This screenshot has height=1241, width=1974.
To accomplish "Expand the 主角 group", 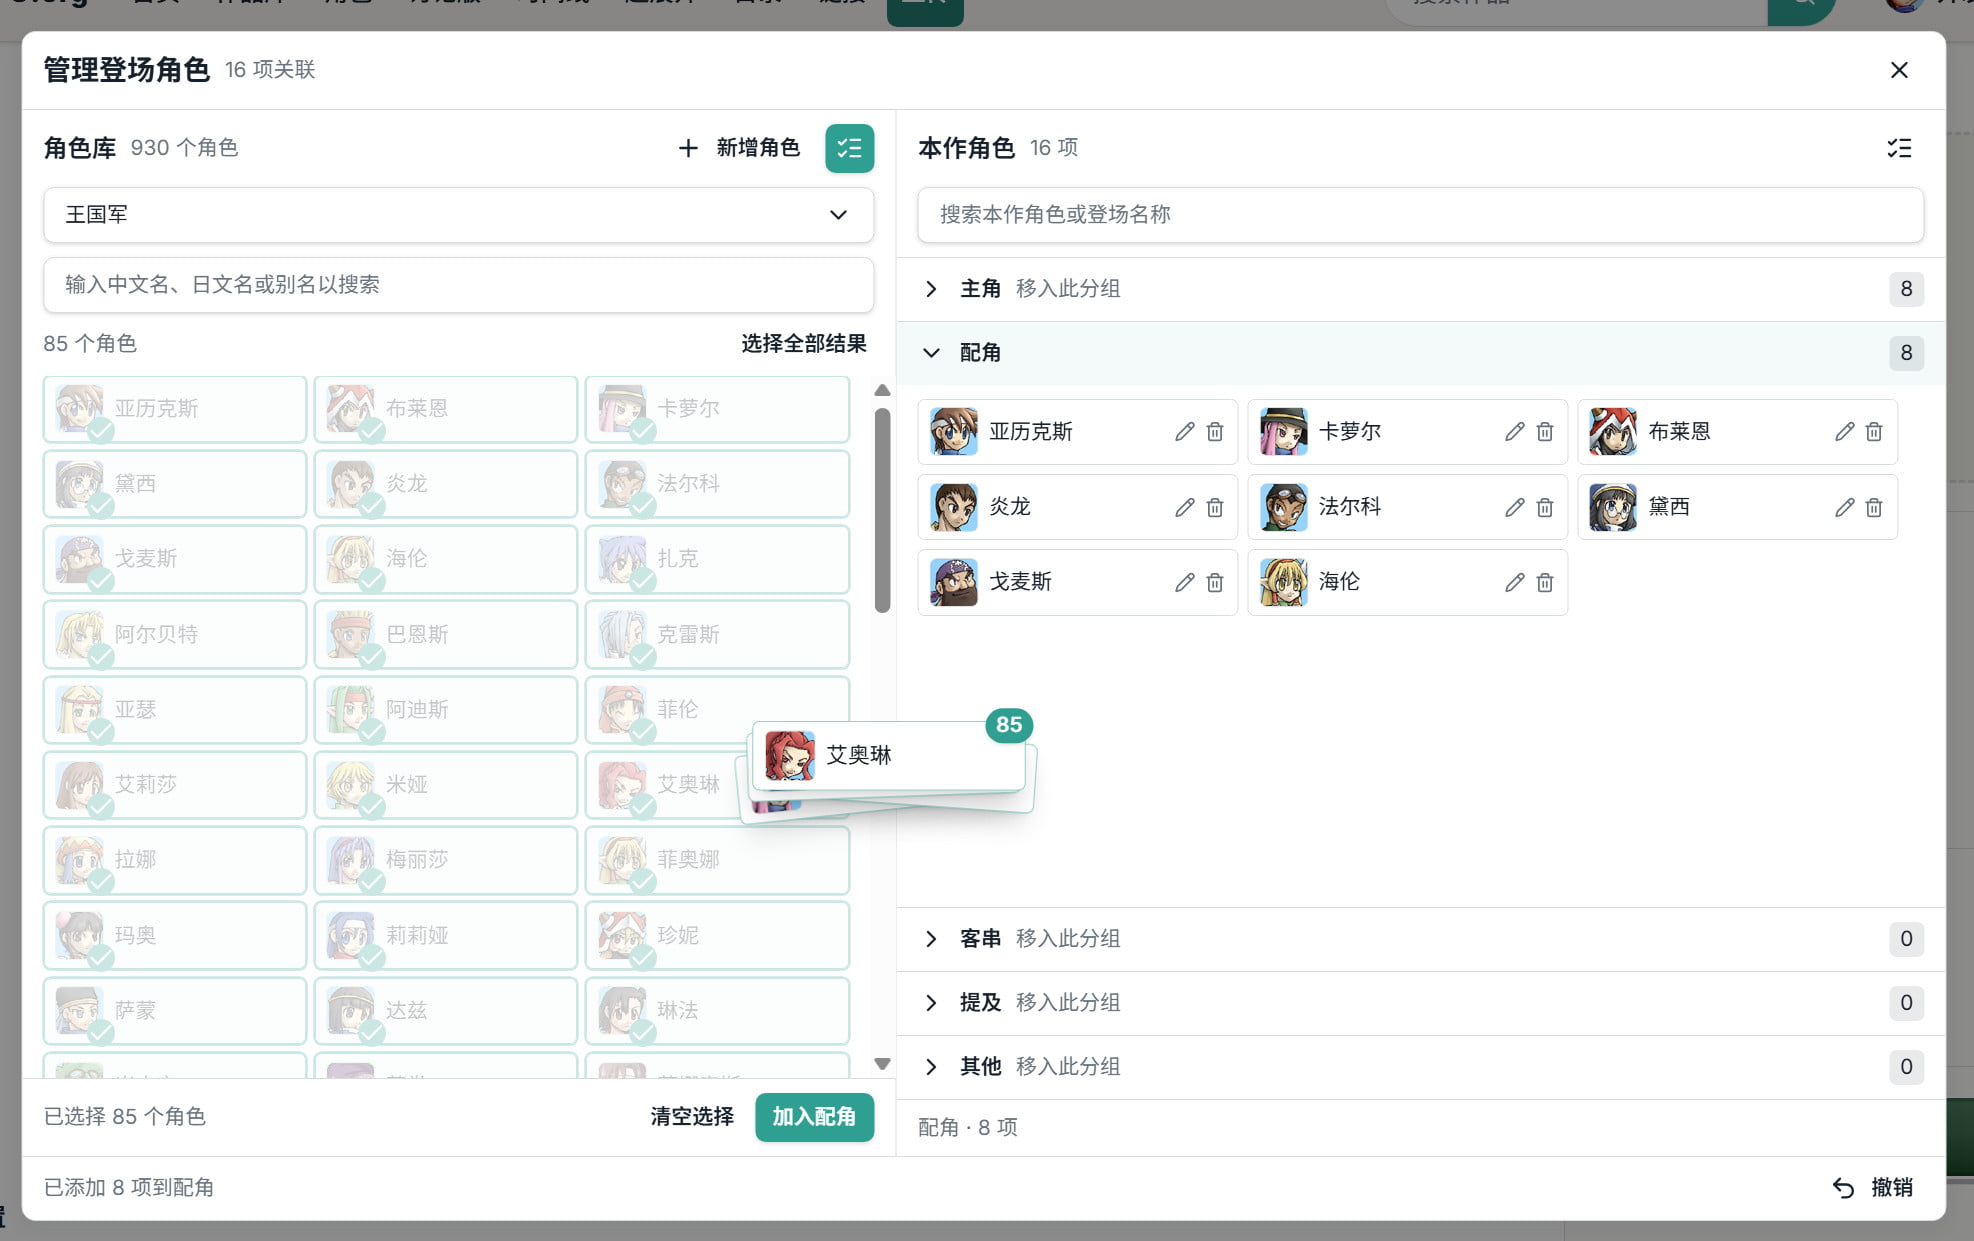I will coord(931,289).
